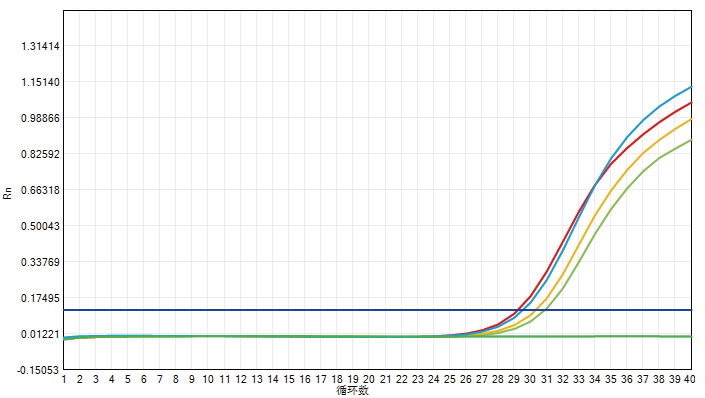Click the y-axis value 1.15140

click(40, 82)
